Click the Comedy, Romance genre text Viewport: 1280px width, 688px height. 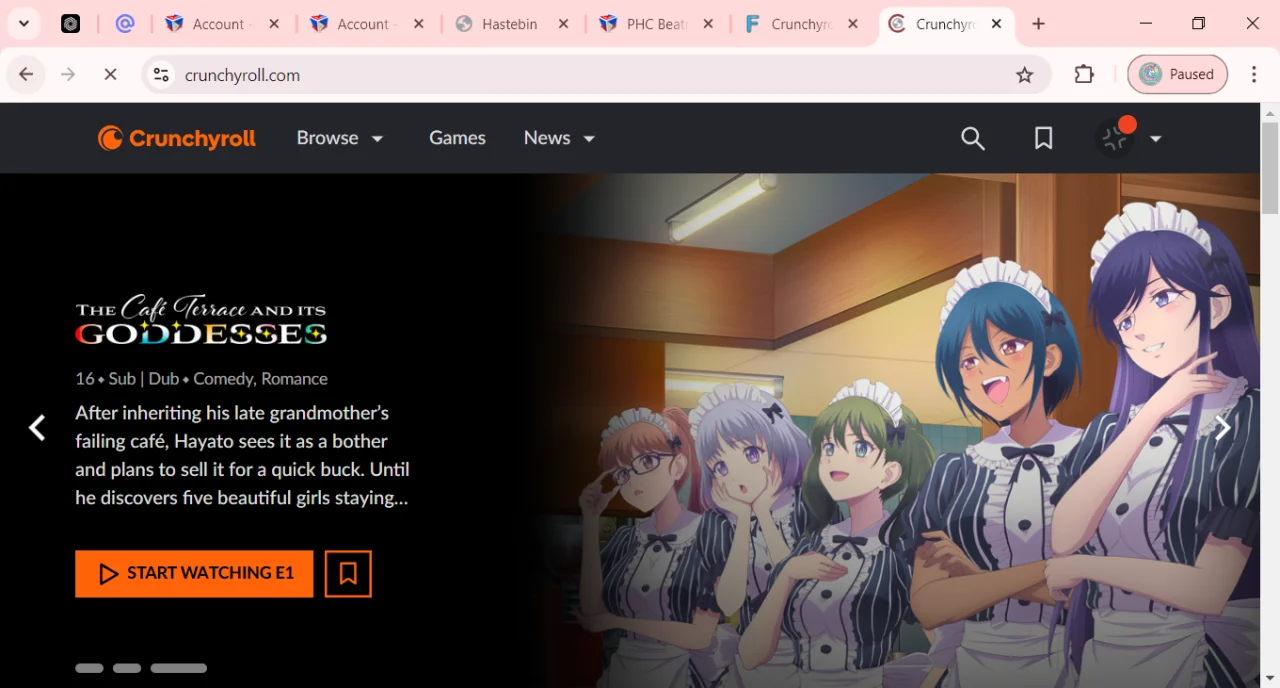(260, 379)
